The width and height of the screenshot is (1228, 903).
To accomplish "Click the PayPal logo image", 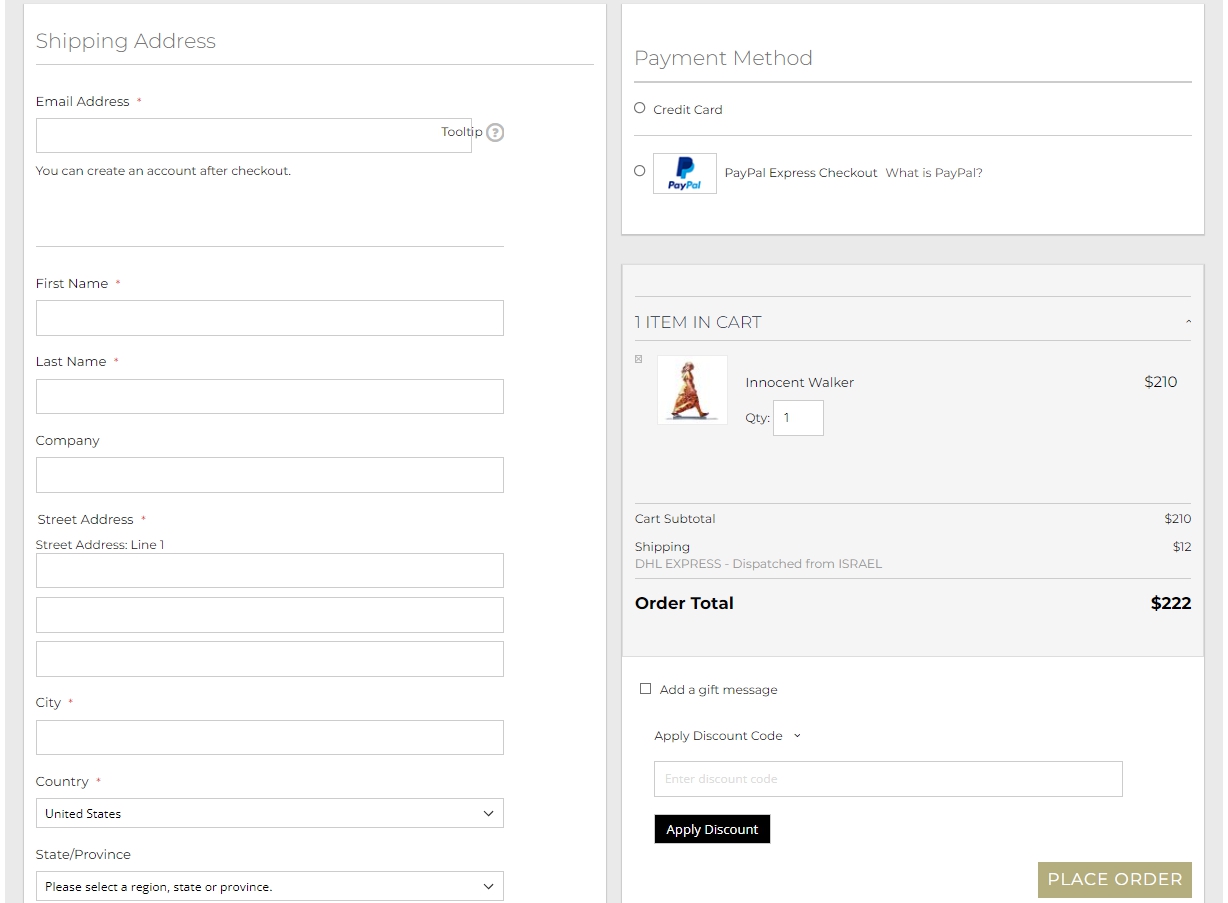I will (685, 173).
